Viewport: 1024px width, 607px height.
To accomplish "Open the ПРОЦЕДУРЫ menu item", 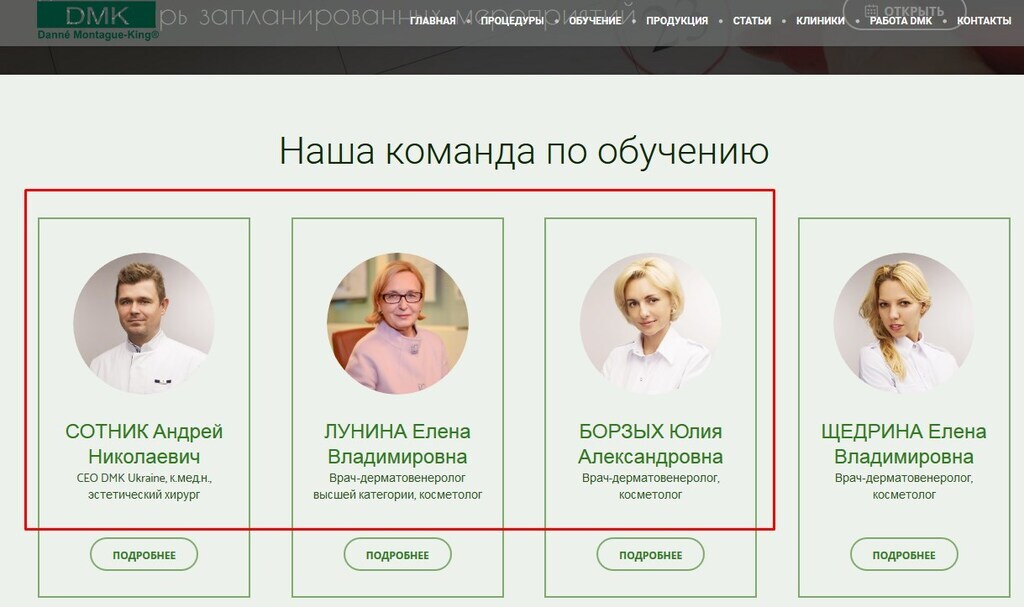I will click(x=512, y=21).
